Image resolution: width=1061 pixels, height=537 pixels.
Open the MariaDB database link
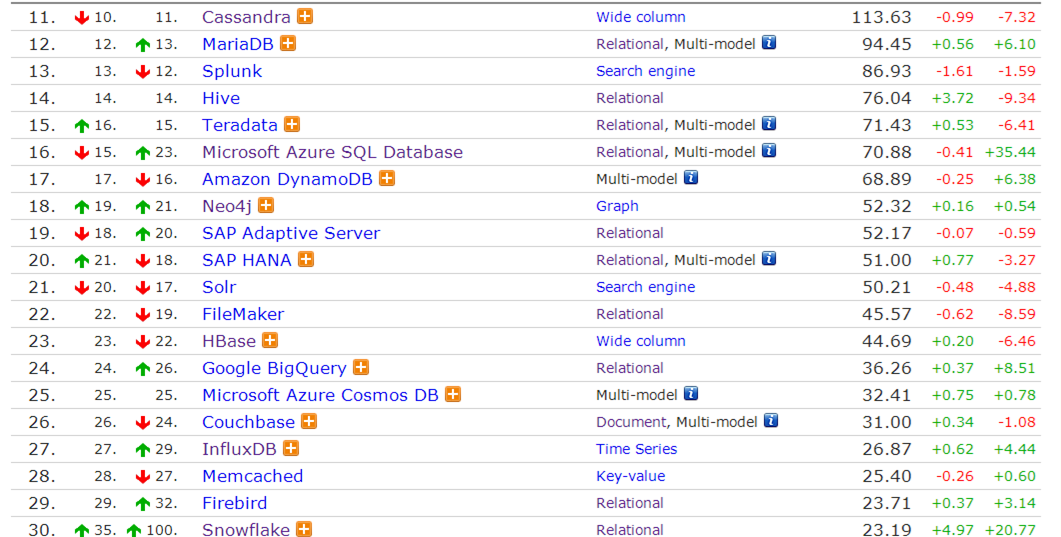click(238, 44)
